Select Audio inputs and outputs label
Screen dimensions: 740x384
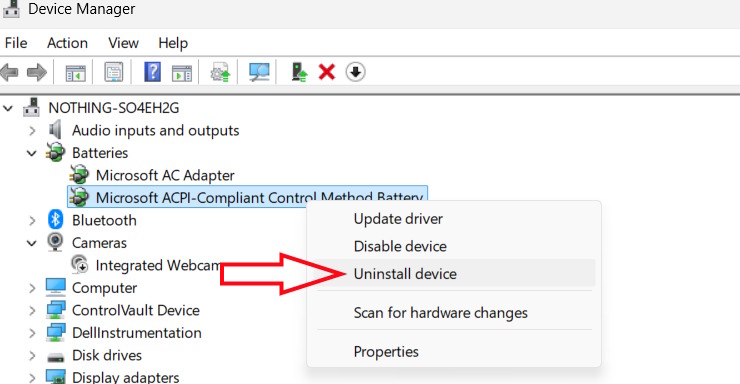pos(156,131)
